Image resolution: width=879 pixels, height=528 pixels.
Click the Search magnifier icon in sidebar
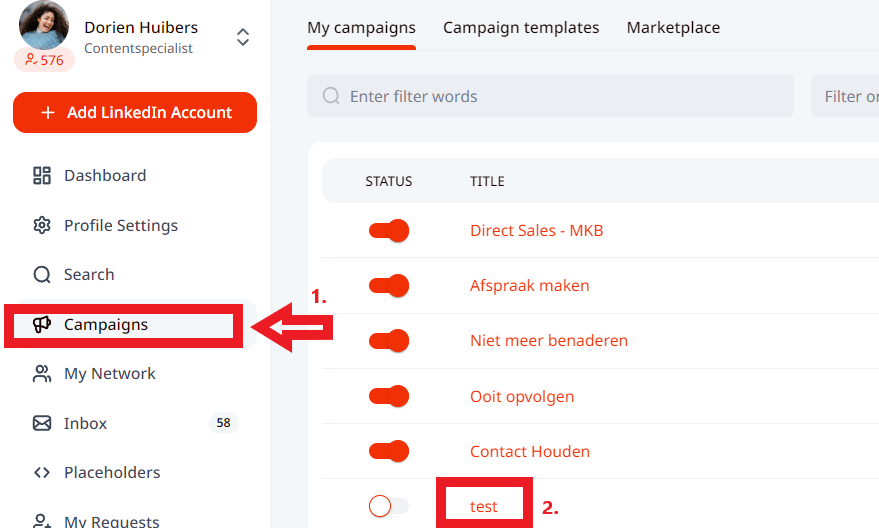click(42, 275)
